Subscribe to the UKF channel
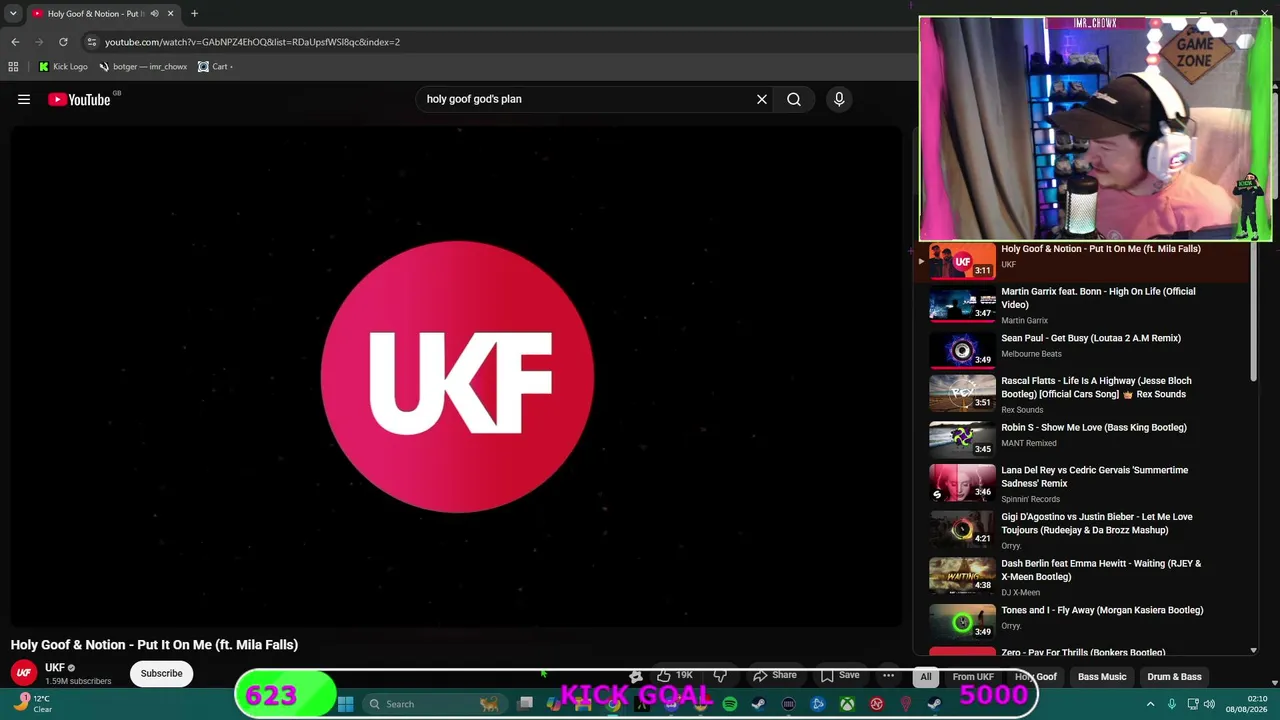The height and width of the screenshot is (720, 1280). 161,674
